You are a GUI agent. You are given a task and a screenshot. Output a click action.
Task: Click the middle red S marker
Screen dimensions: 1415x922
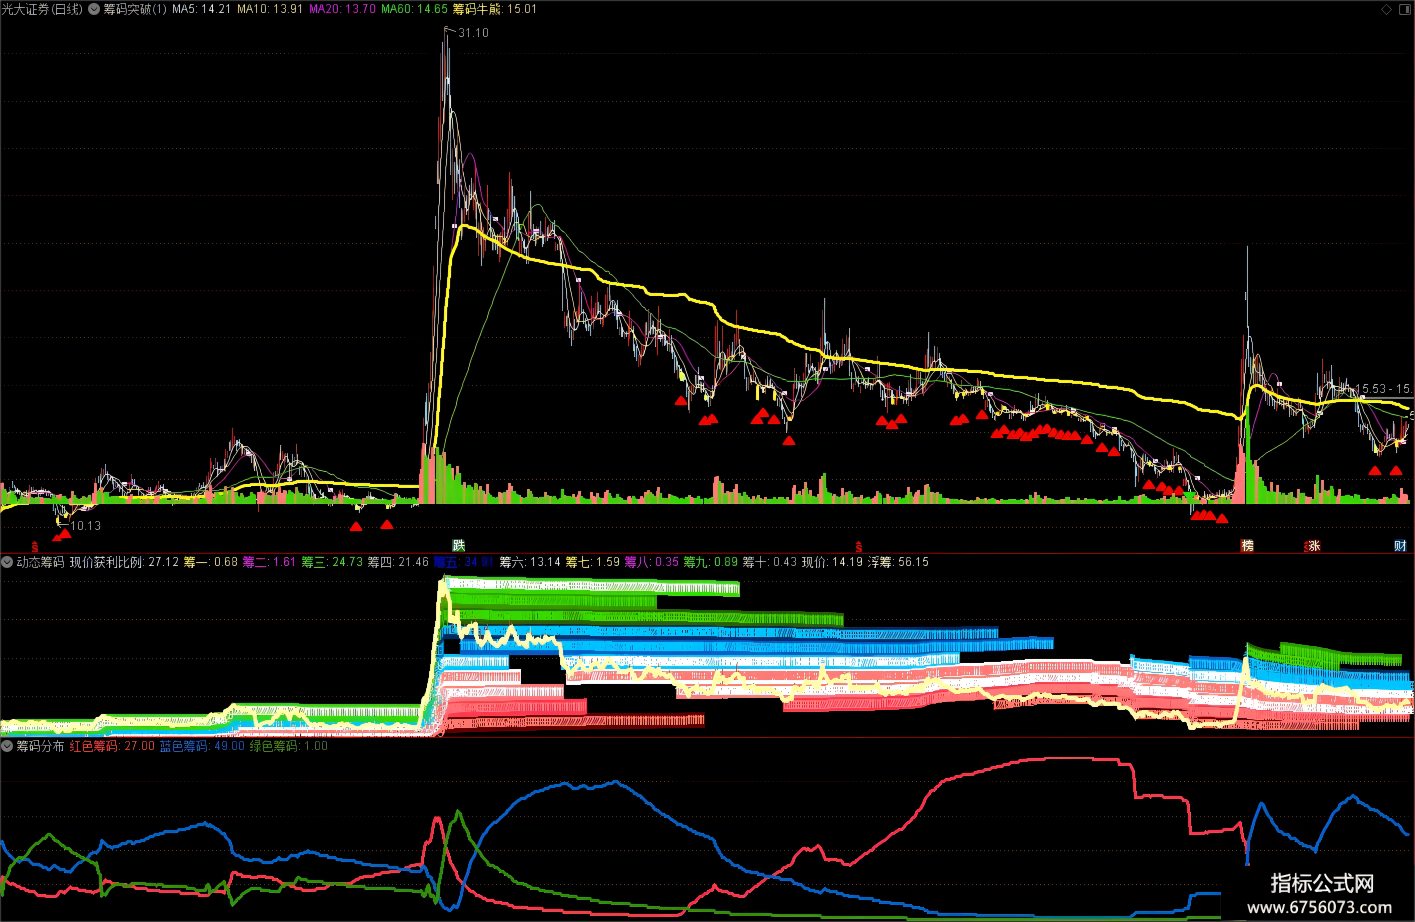click(858, 546)
